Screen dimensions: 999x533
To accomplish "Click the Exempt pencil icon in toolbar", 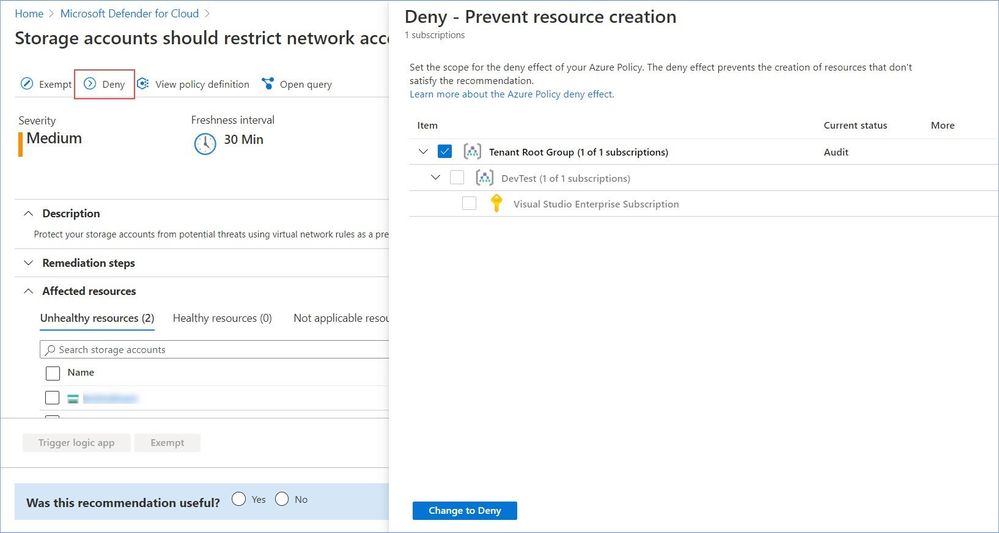I will pos(26,84).
